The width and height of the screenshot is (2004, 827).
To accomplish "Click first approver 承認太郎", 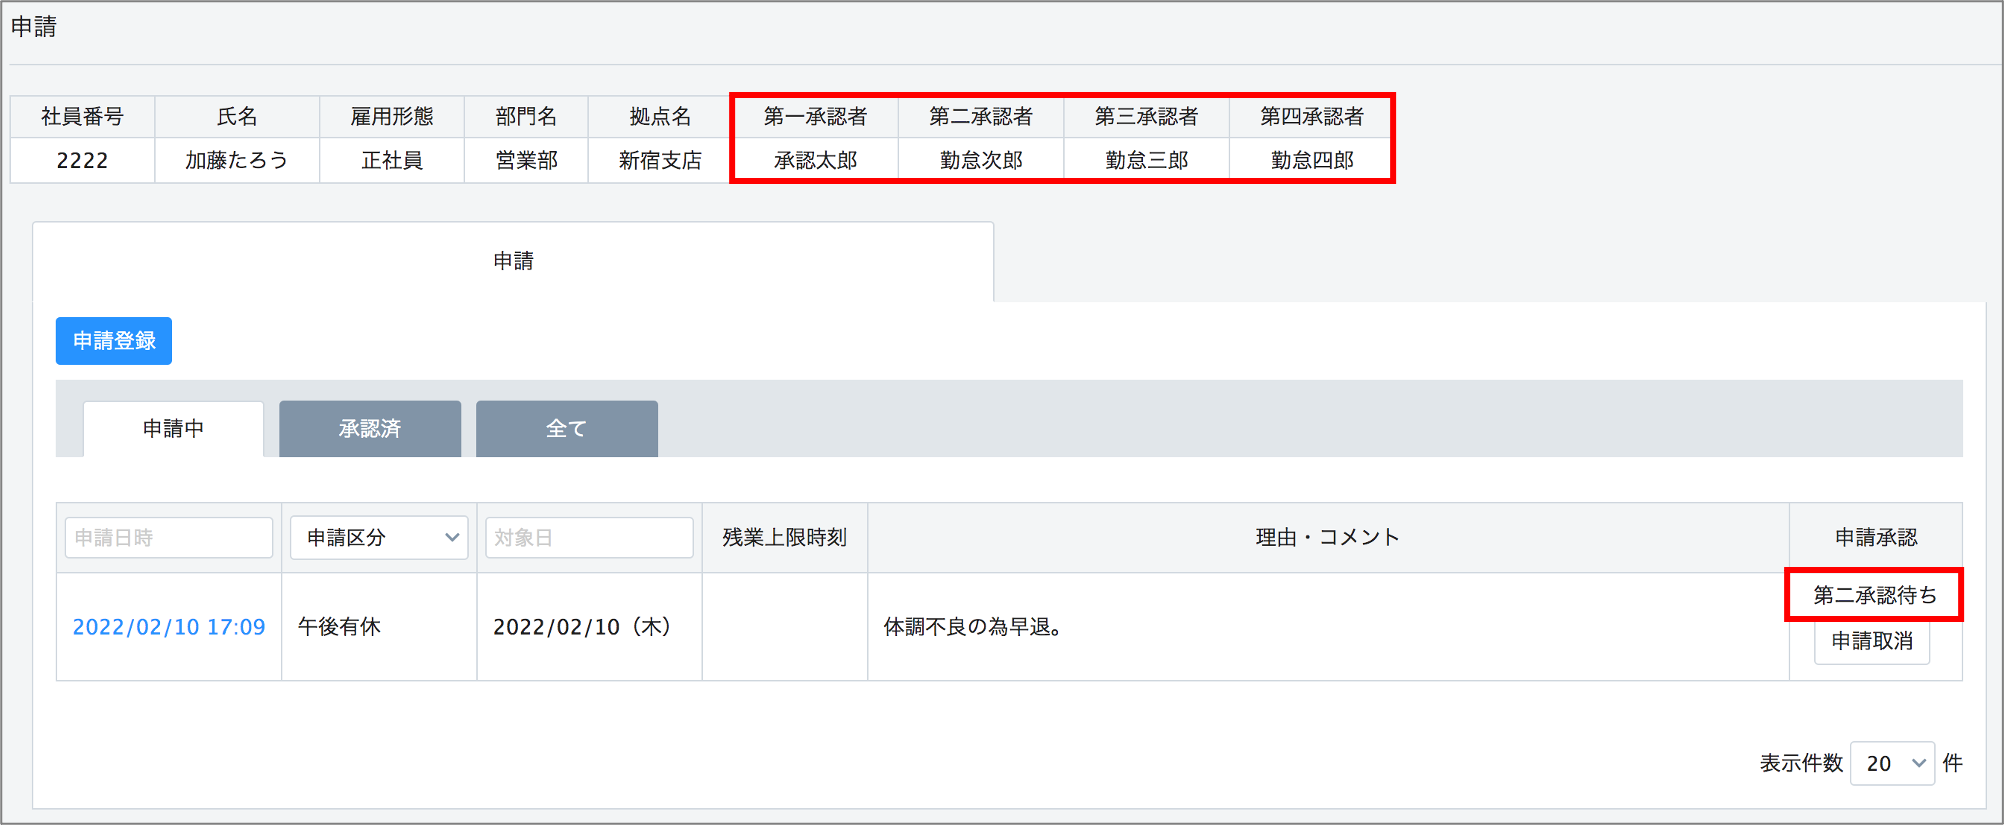I will (x=815, y=161).
